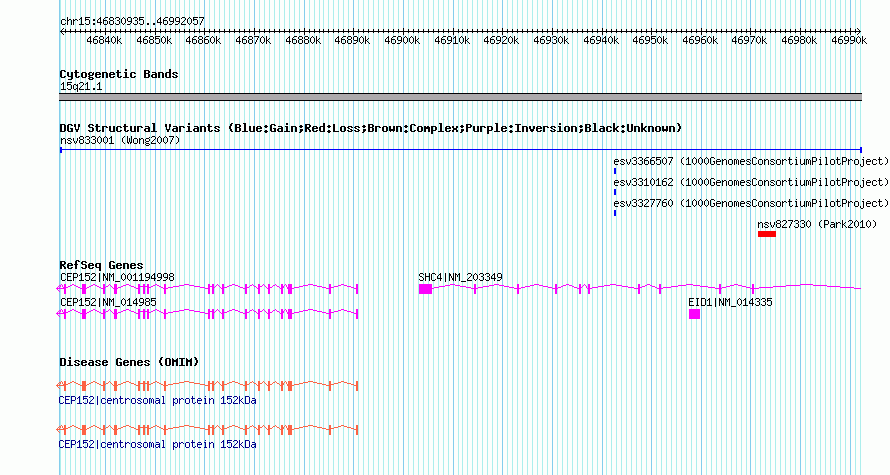The width and height of the screenshot is (890, 475).
Task: Click the 46920k ruler tick label
Action: click(x=501, y=40)
